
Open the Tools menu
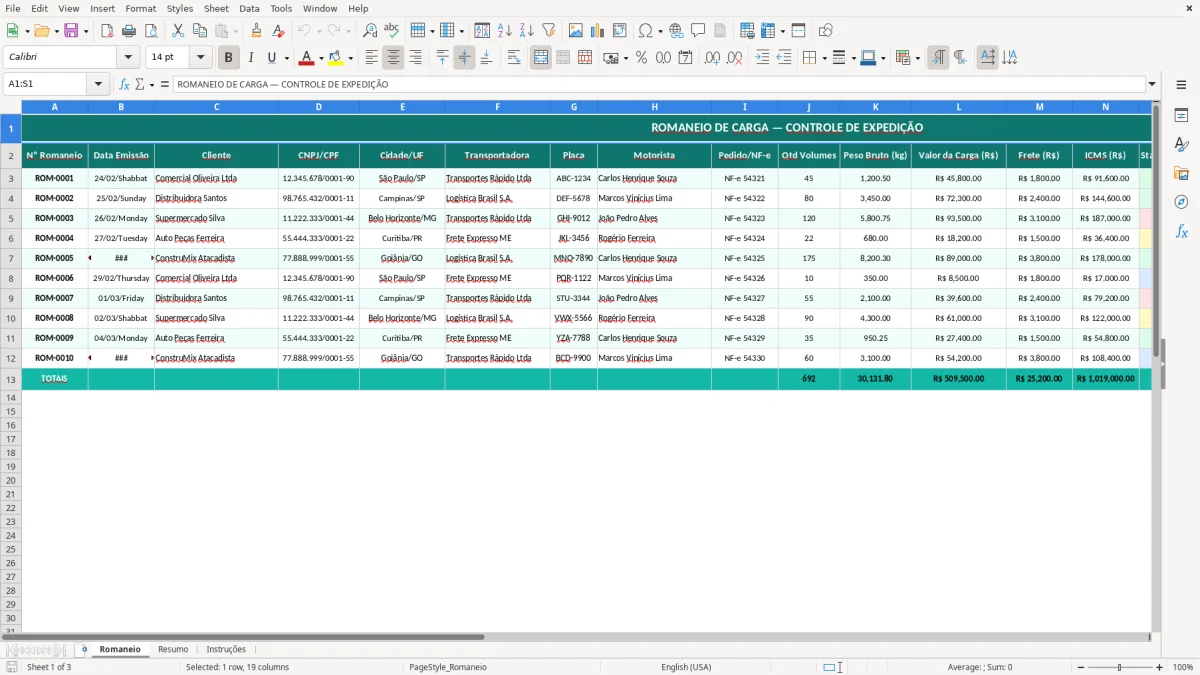point(281,8)
